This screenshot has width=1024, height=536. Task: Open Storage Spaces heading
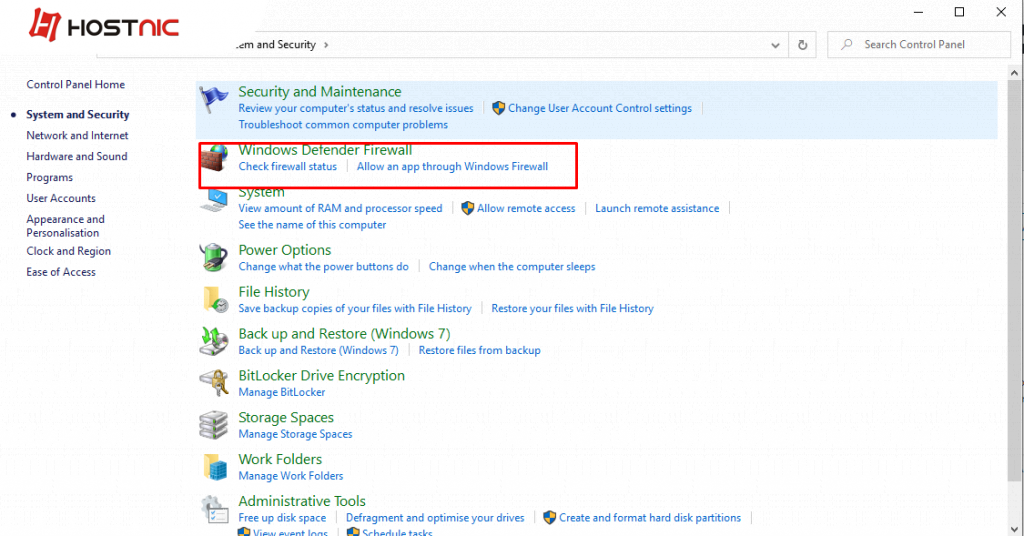click(286, 417)
